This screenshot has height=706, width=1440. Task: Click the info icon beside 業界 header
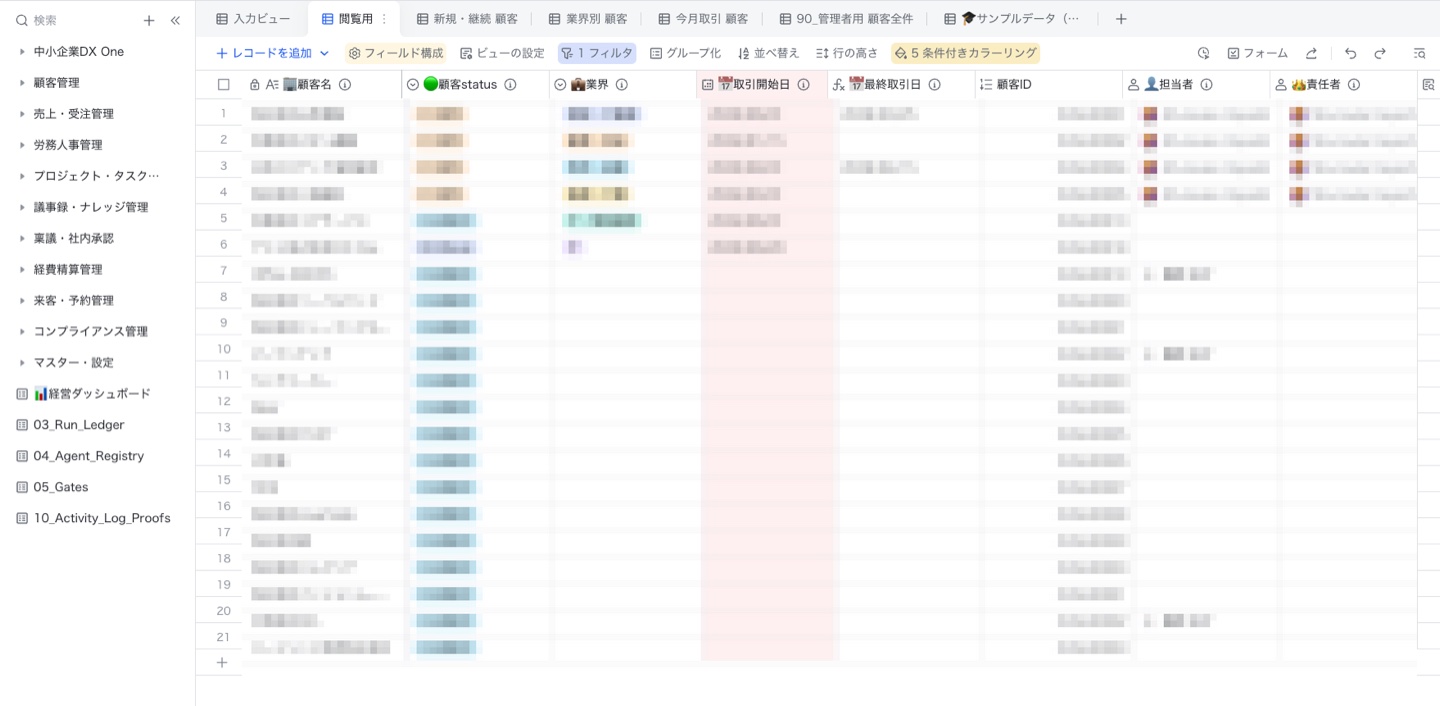(x=621, y=85)
